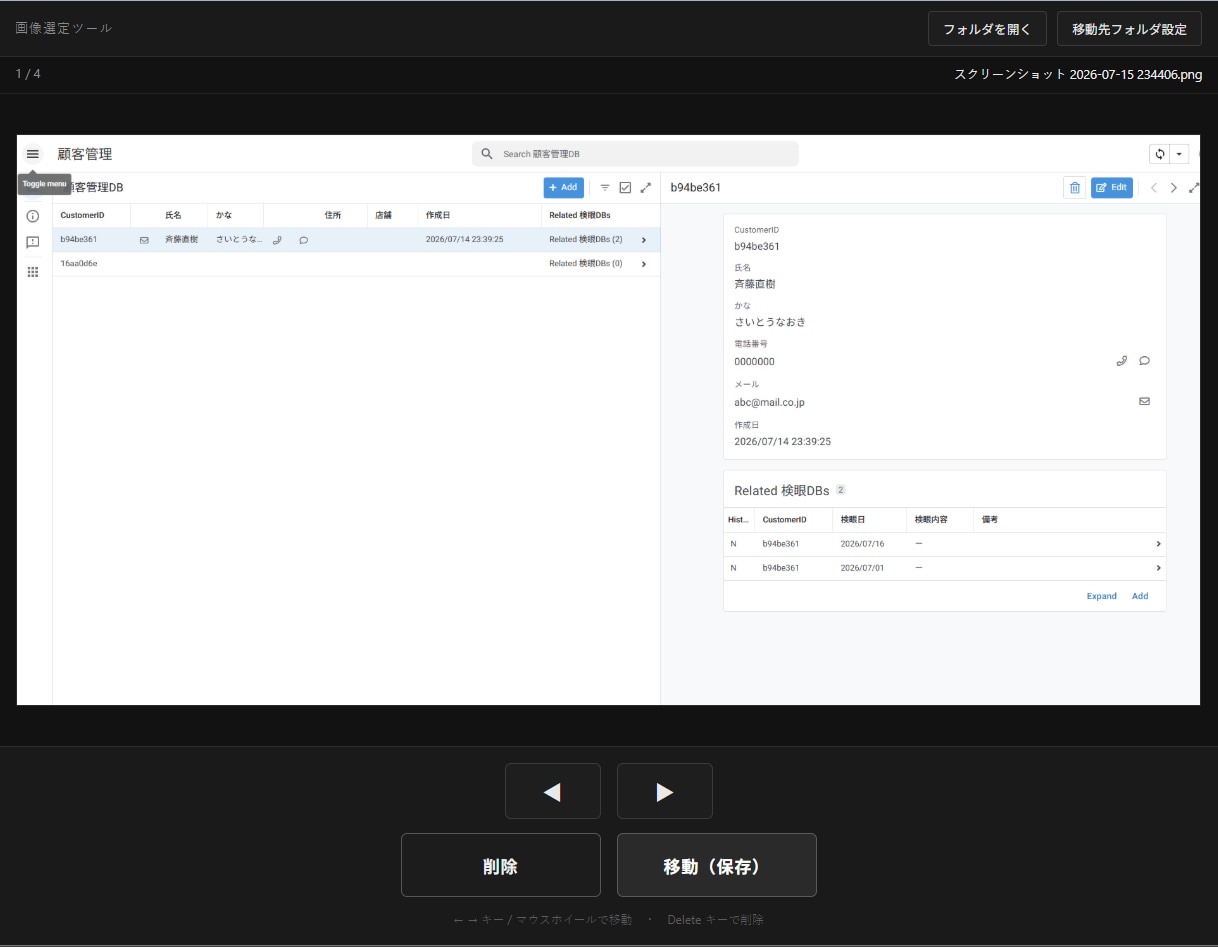Click the mail icon beside abc@mail.co.jp
Screen dimensions: 1218x947
pos(1145,401)
